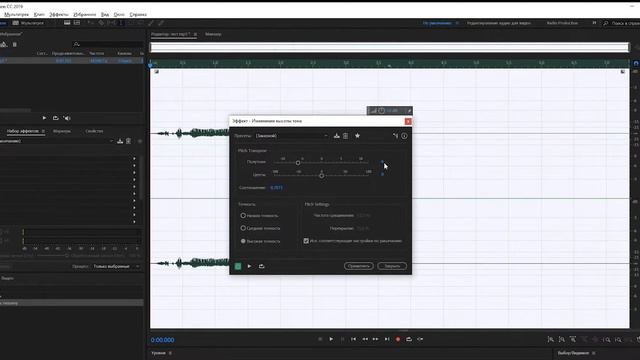Switch to Multitrack view via toolbar button
640x360 pixels.
point(27,23)
